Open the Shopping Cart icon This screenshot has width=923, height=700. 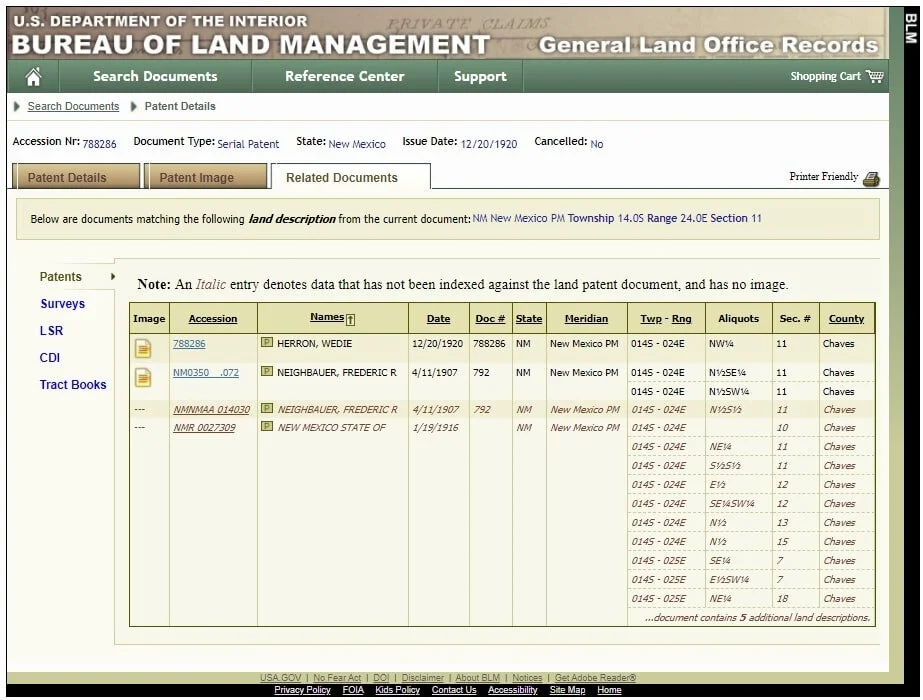(875, 77)
